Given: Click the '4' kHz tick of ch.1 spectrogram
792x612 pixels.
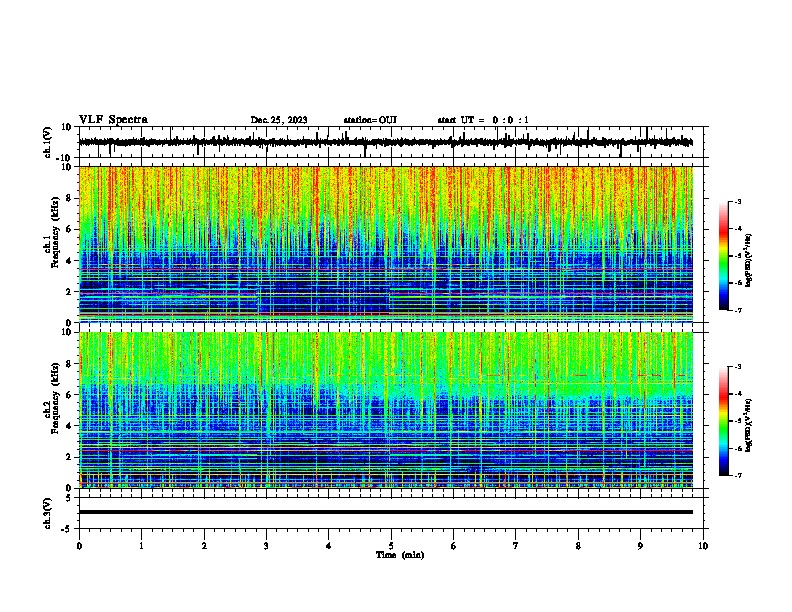Looking at the screenshot, I should tap(69, 261).
